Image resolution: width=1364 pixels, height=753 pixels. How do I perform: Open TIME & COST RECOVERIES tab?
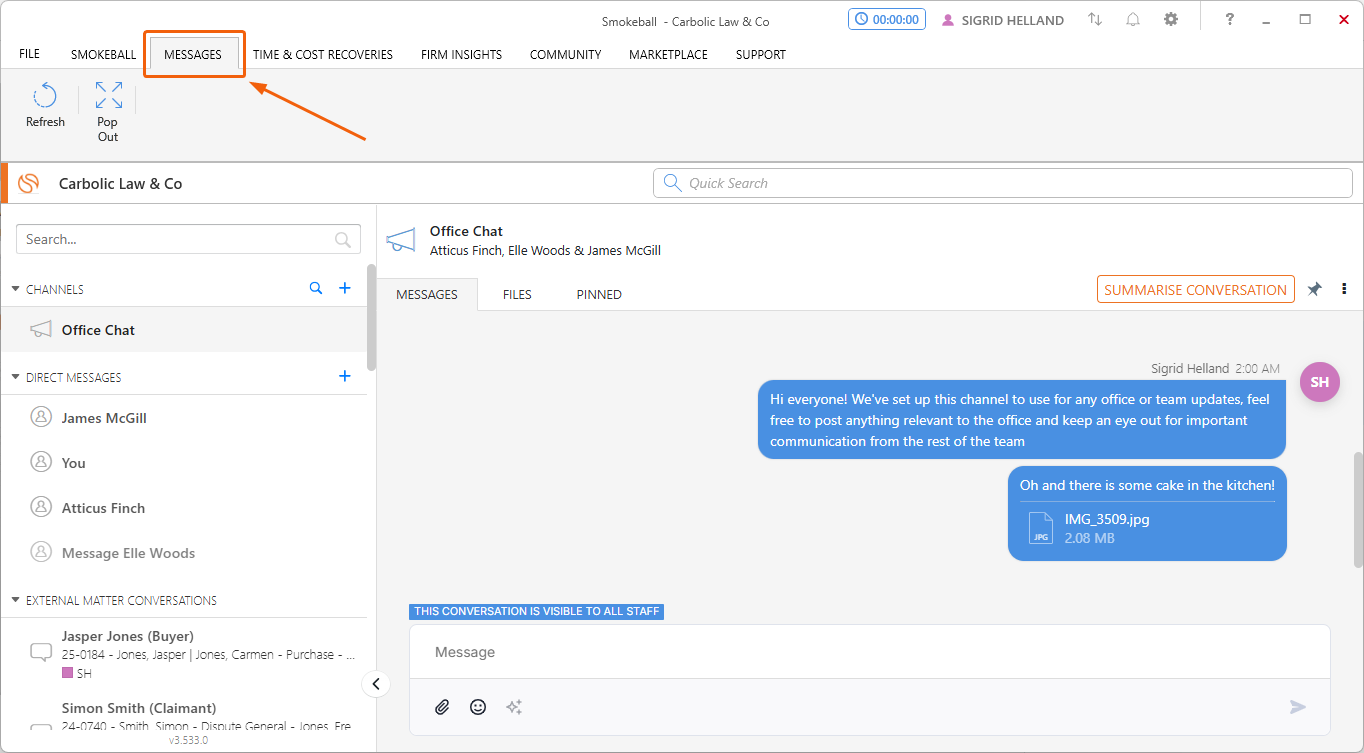323,55
